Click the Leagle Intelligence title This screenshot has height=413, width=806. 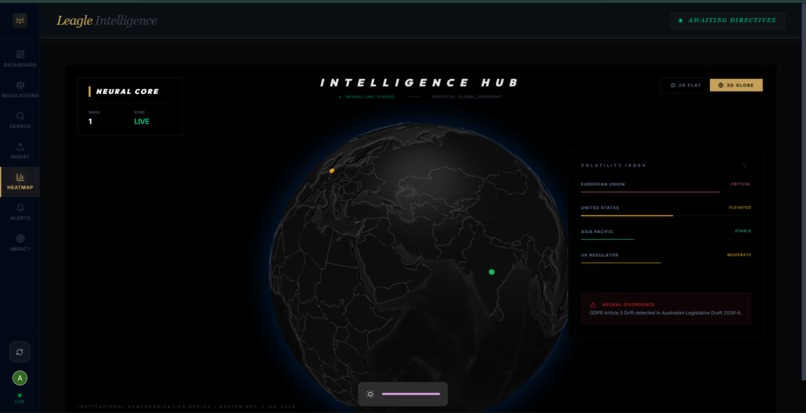coord(107,21)
